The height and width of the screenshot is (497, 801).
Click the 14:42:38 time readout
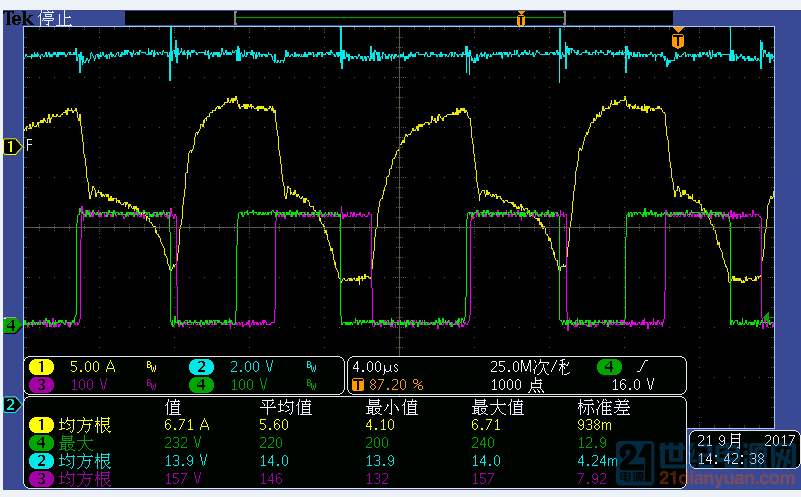[731, 459]
